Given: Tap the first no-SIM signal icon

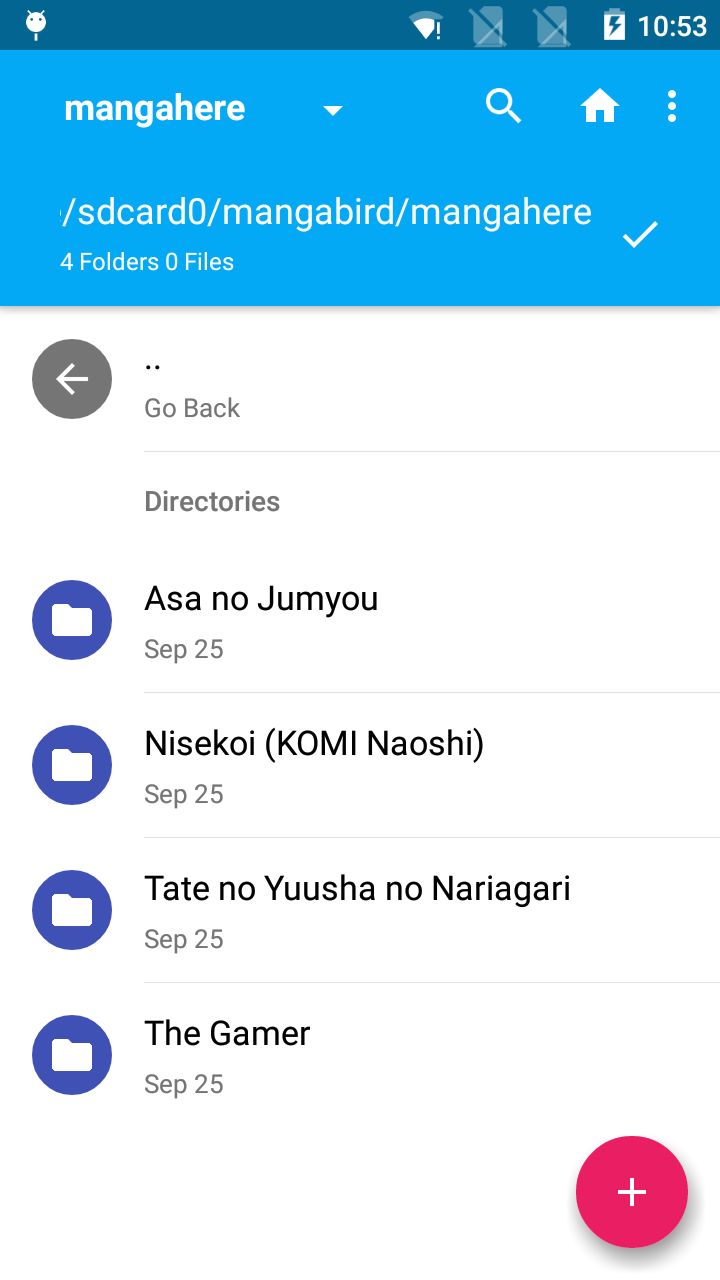Looking at the screenshot, I should [x=487, y=26].
